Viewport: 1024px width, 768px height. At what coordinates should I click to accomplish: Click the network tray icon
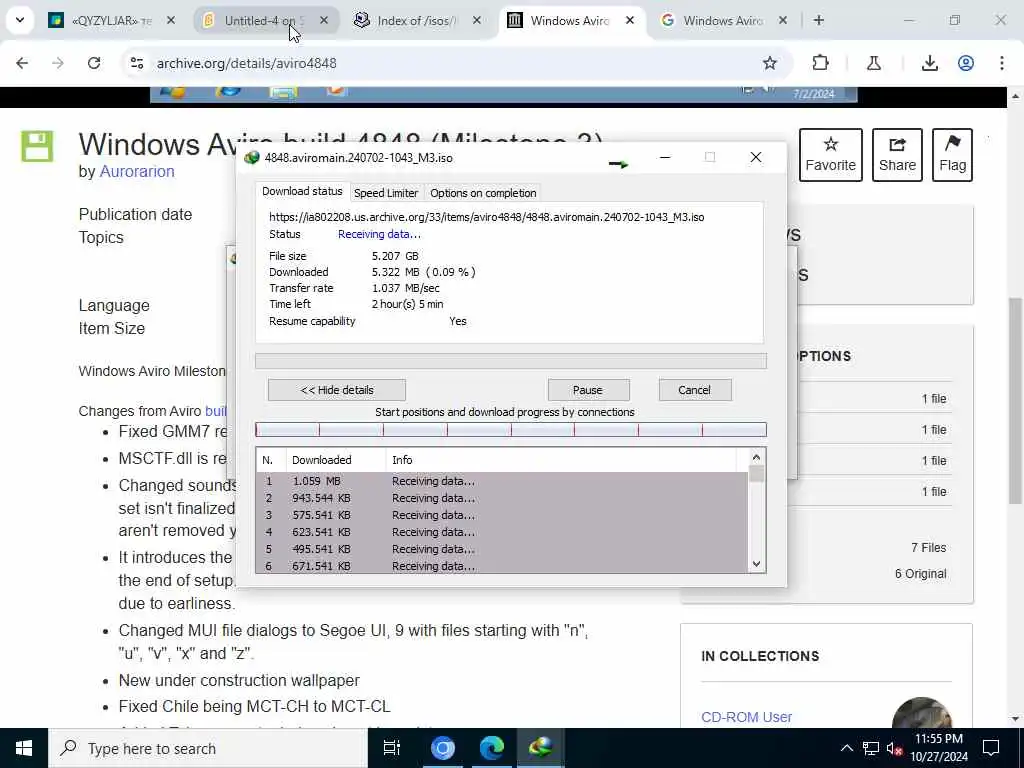click(x=871, y=748)
